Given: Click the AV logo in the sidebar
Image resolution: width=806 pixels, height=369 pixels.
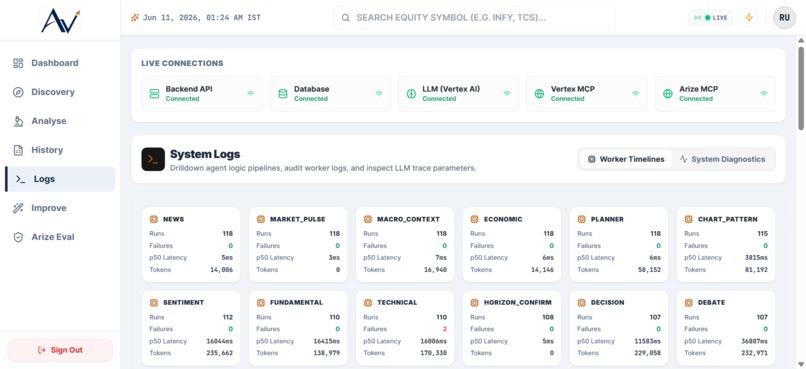Looking at the screenshot, I should pos(60,20).
